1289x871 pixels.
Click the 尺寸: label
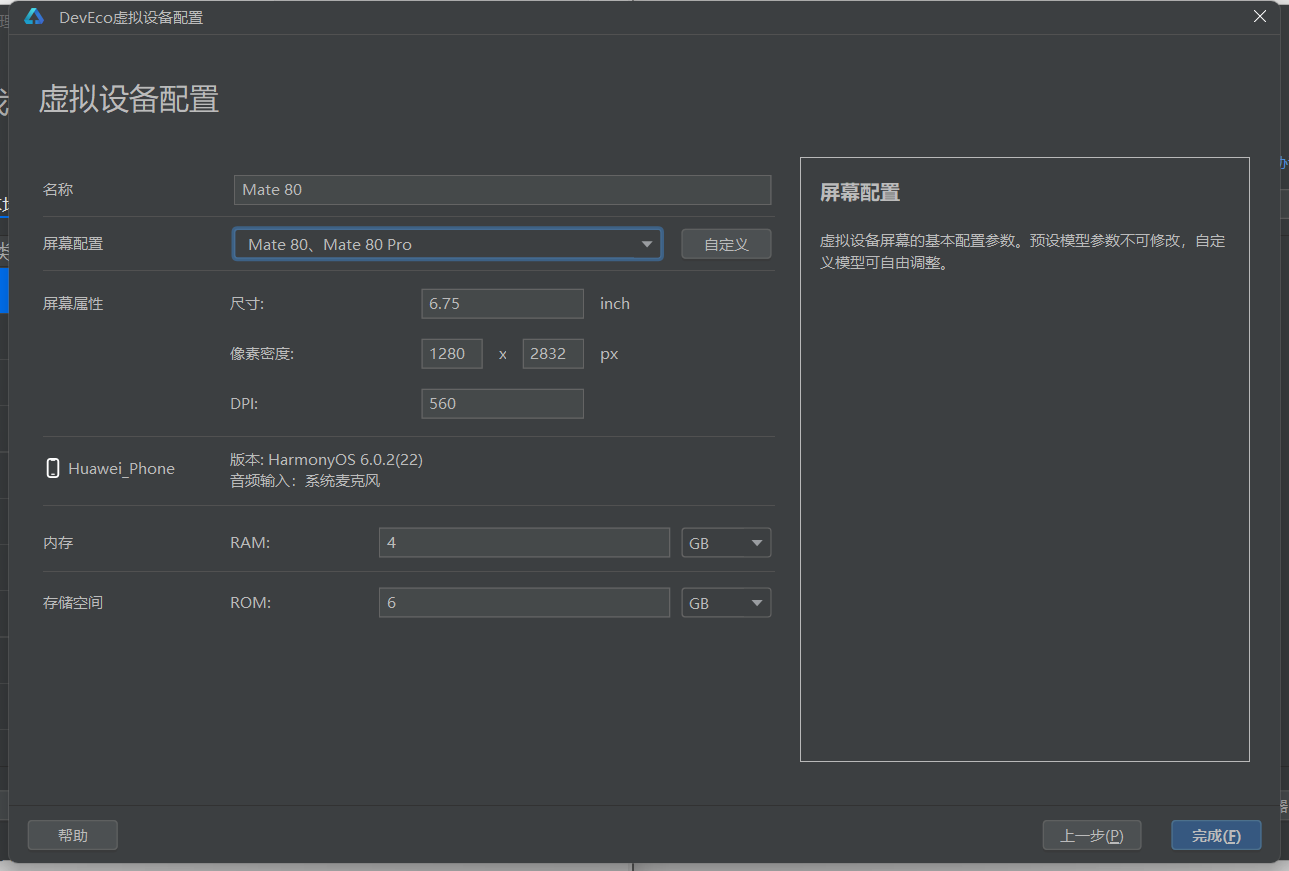coord(247,304)
